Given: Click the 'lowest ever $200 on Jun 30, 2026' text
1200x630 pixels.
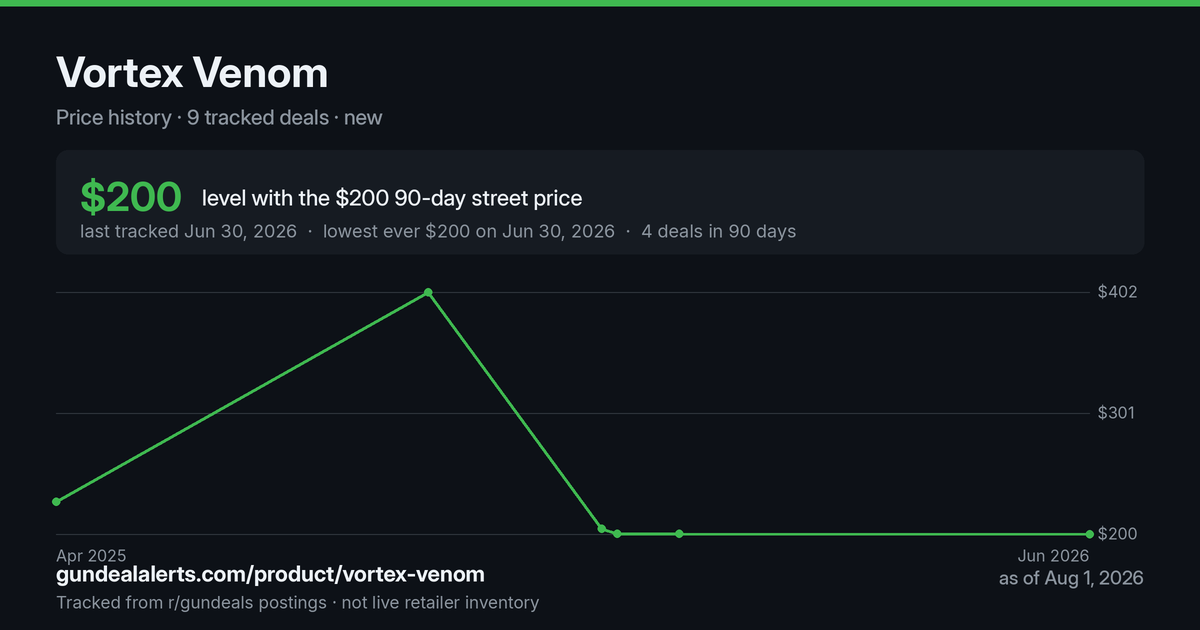Looking at the screenshot, I should [468, 231].
